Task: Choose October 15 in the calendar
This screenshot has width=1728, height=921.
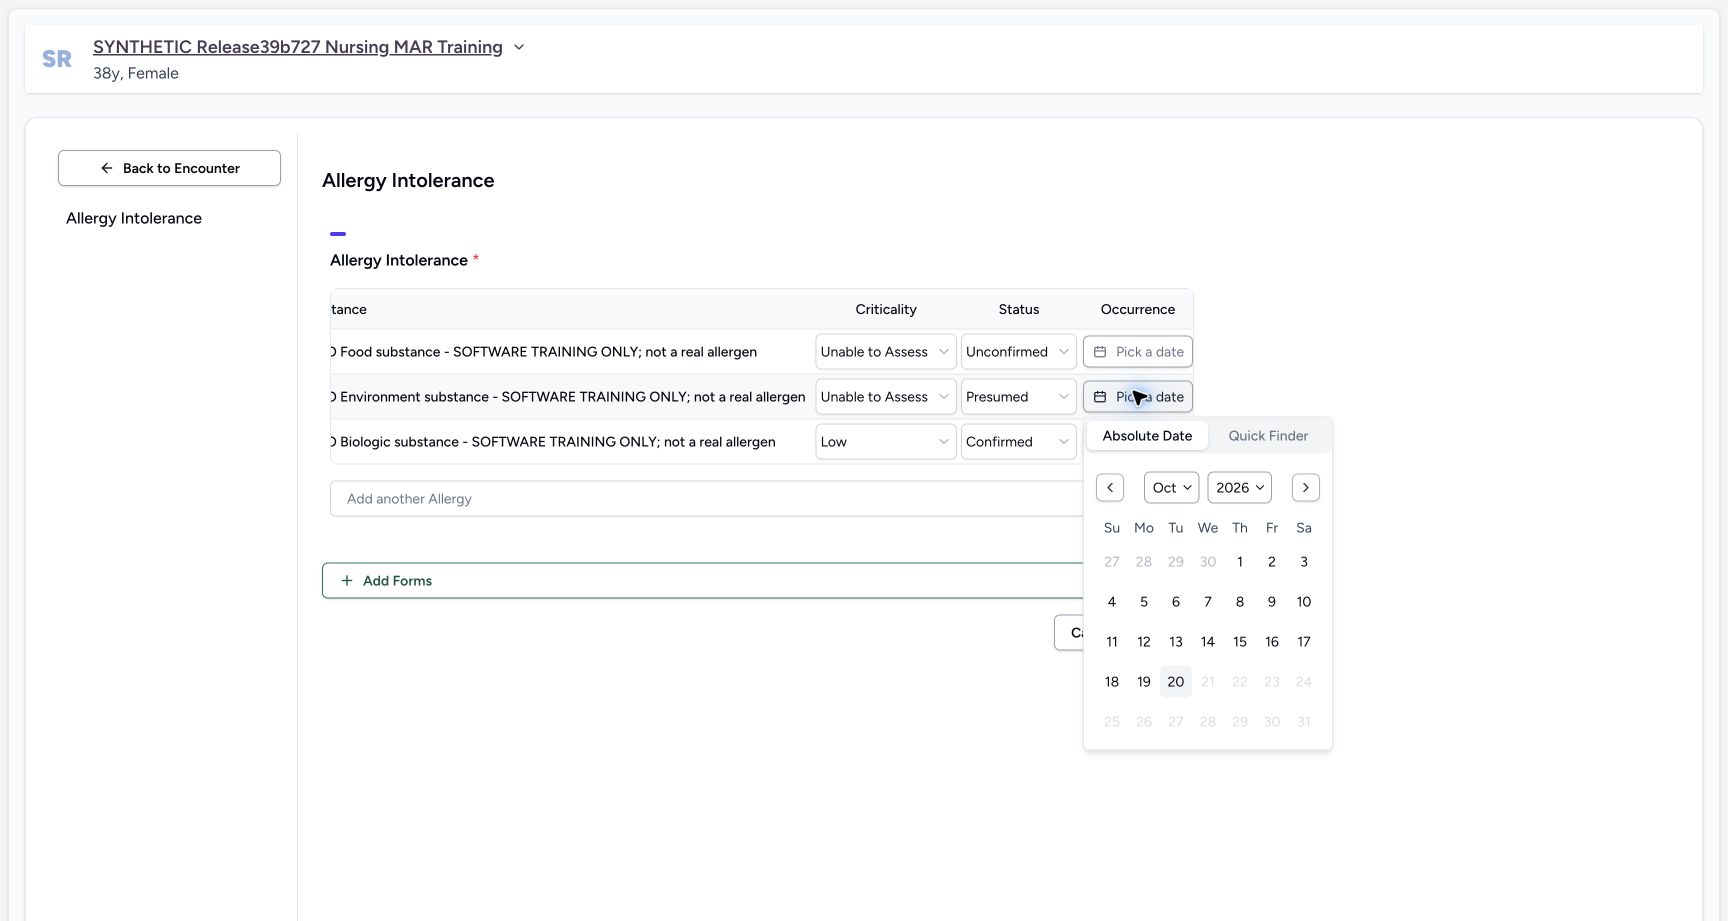Action: coord(1240,642)
